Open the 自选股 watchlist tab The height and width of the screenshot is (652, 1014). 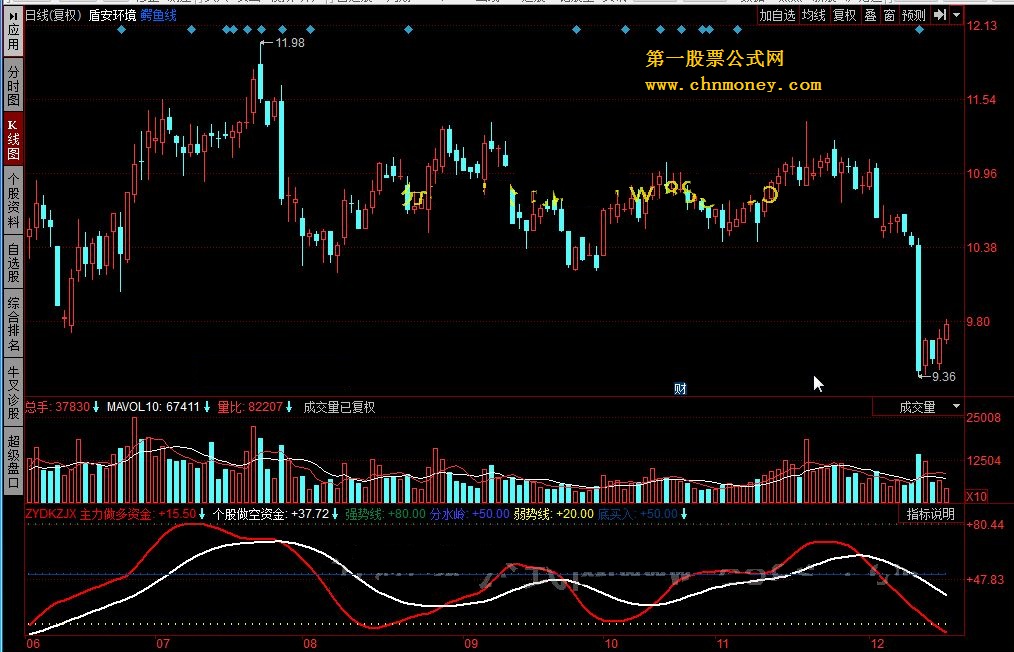(13, 263)
